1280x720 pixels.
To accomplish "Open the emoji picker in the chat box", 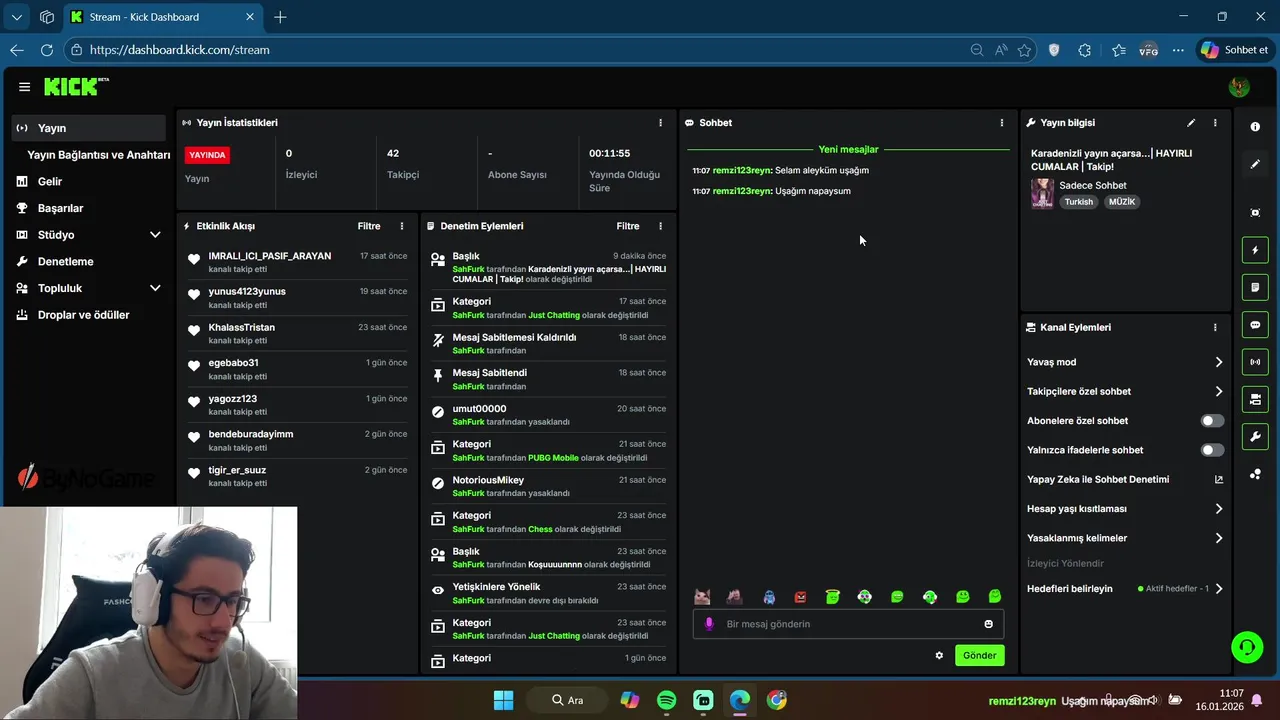I will pos(988,624).
